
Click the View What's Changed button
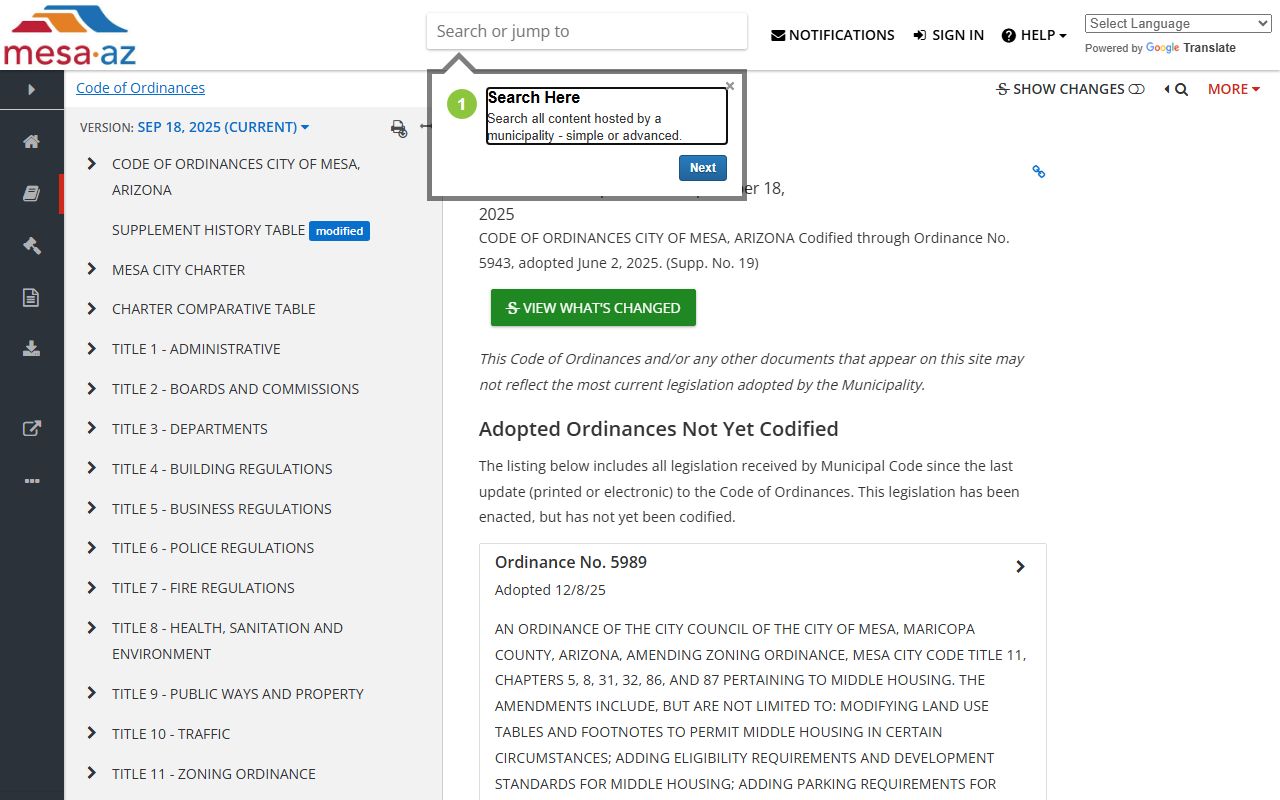(593, 308)
